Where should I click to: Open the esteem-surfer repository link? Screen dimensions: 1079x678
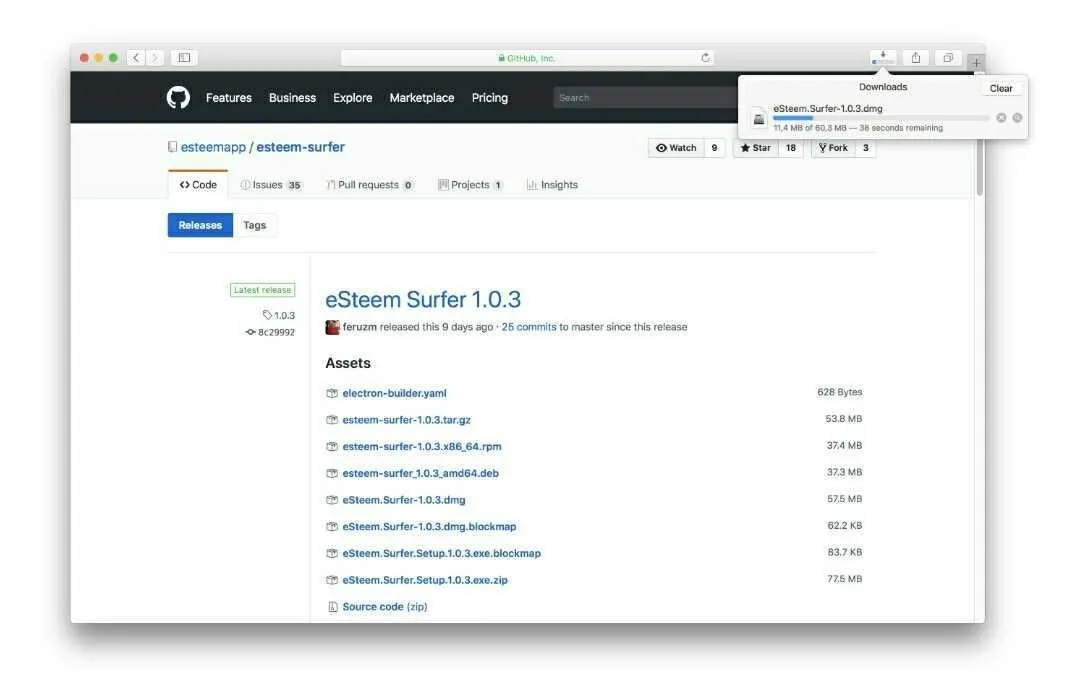pos(301,147)
